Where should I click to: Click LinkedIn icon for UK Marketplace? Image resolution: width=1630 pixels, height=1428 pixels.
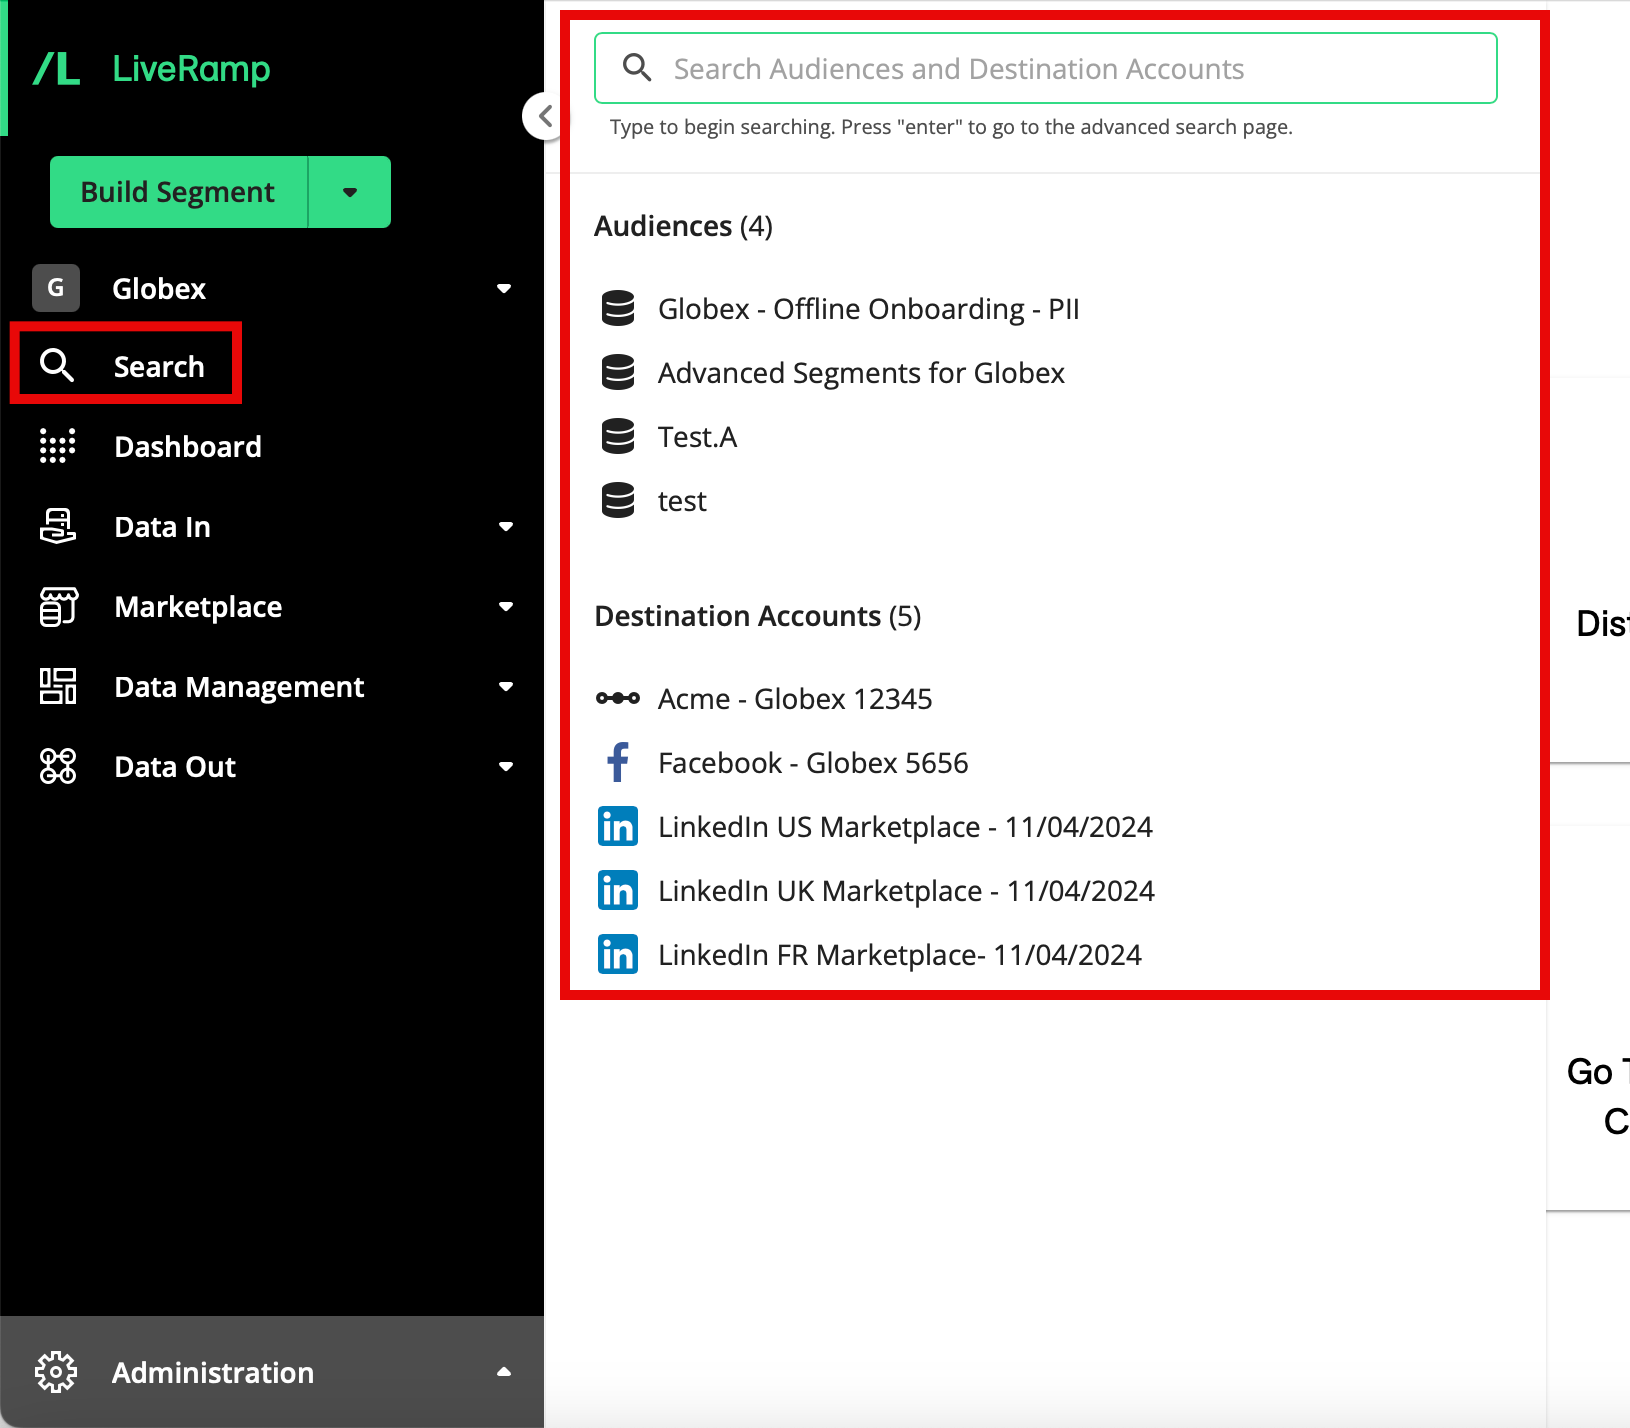click(618, 890)
